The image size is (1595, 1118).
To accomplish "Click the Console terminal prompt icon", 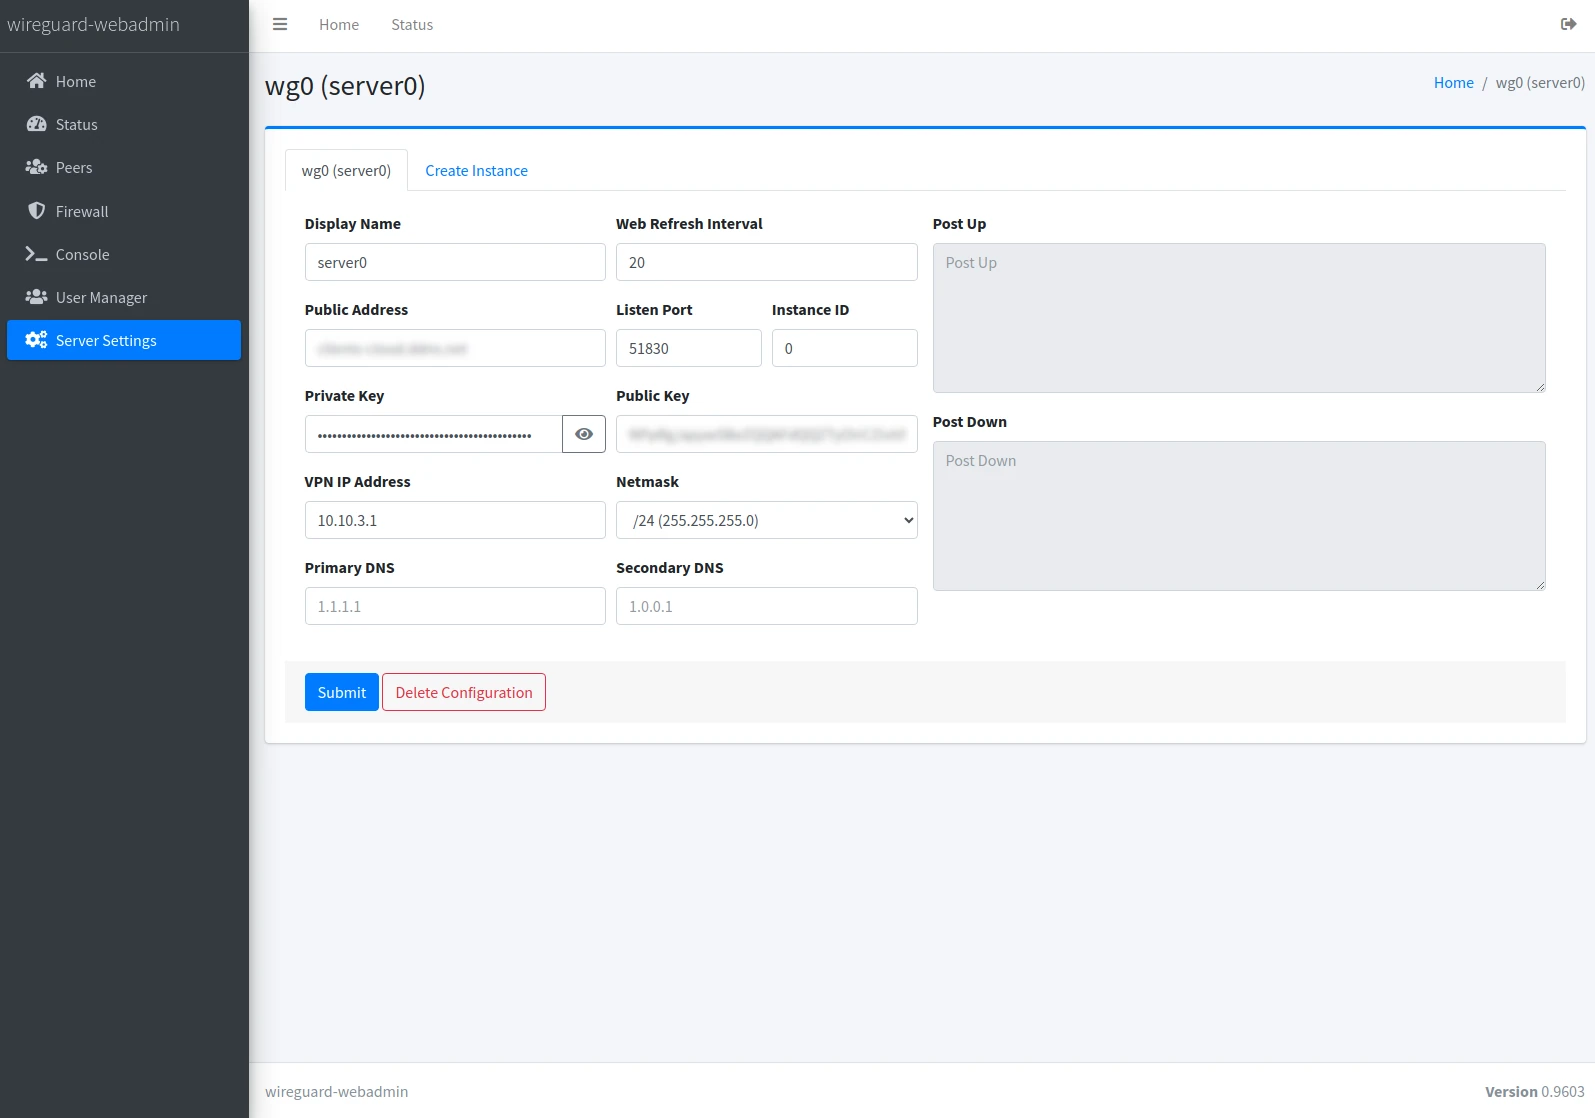I will click(37, 254).
